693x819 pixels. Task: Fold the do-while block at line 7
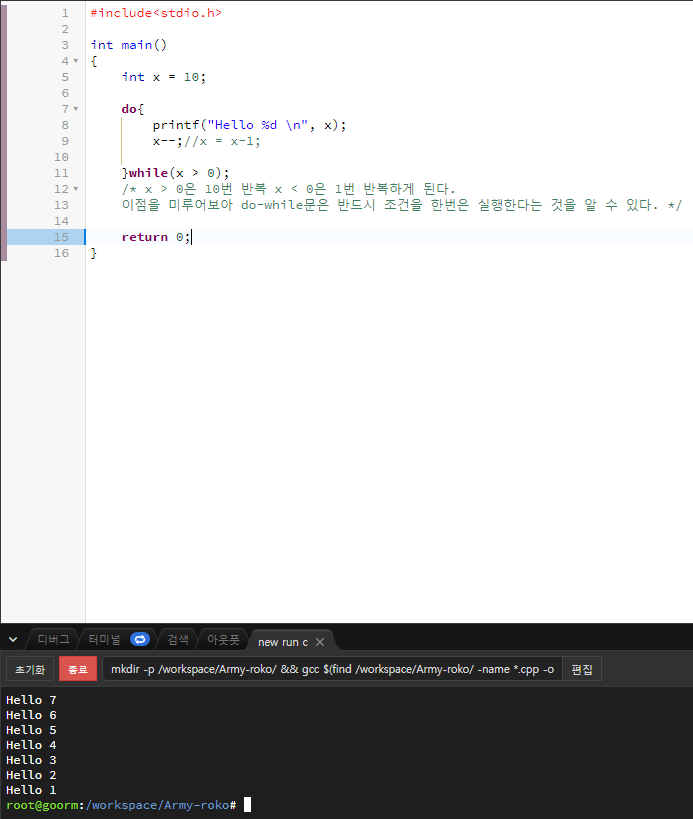(x=76, y=109)
